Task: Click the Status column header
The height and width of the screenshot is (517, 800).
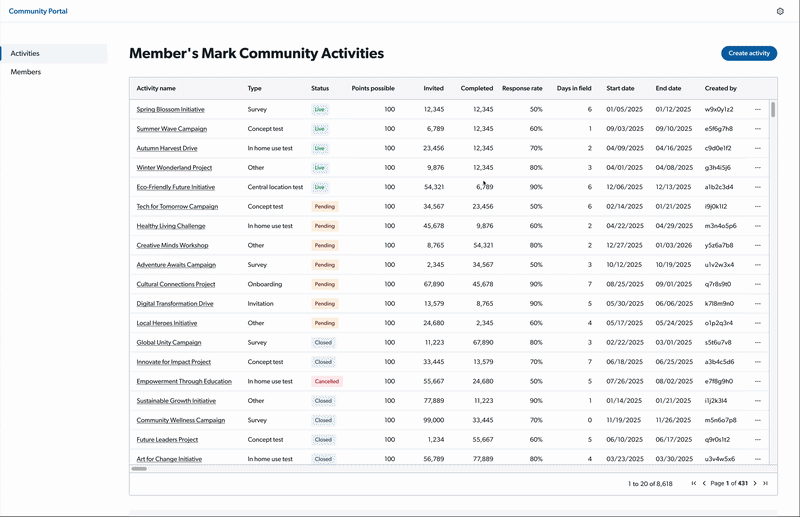Action: (320, 88)
